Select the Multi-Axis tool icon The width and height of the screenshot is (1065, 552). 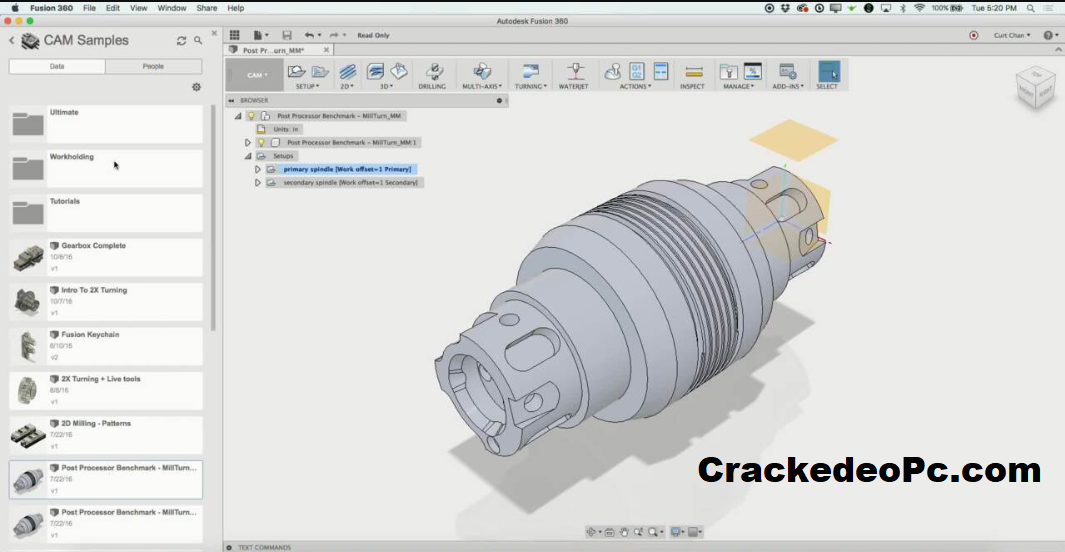[482, 71]
